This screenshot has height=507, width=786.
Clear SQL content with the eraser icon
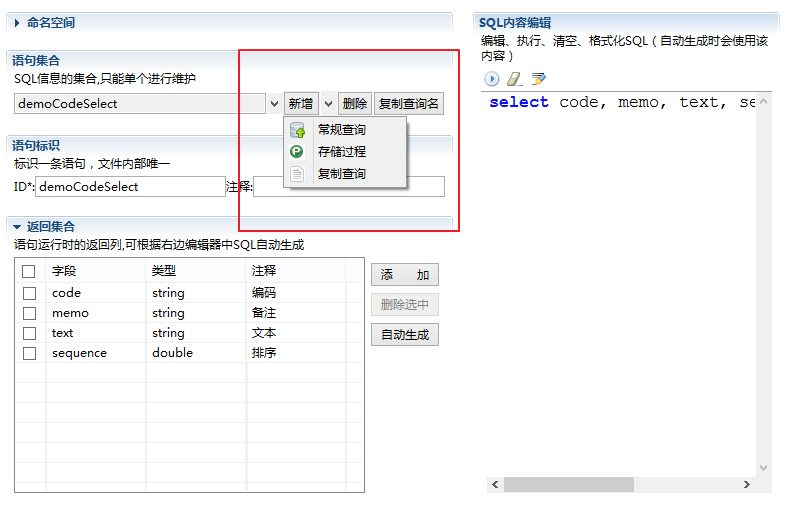[x=515, y=79]
